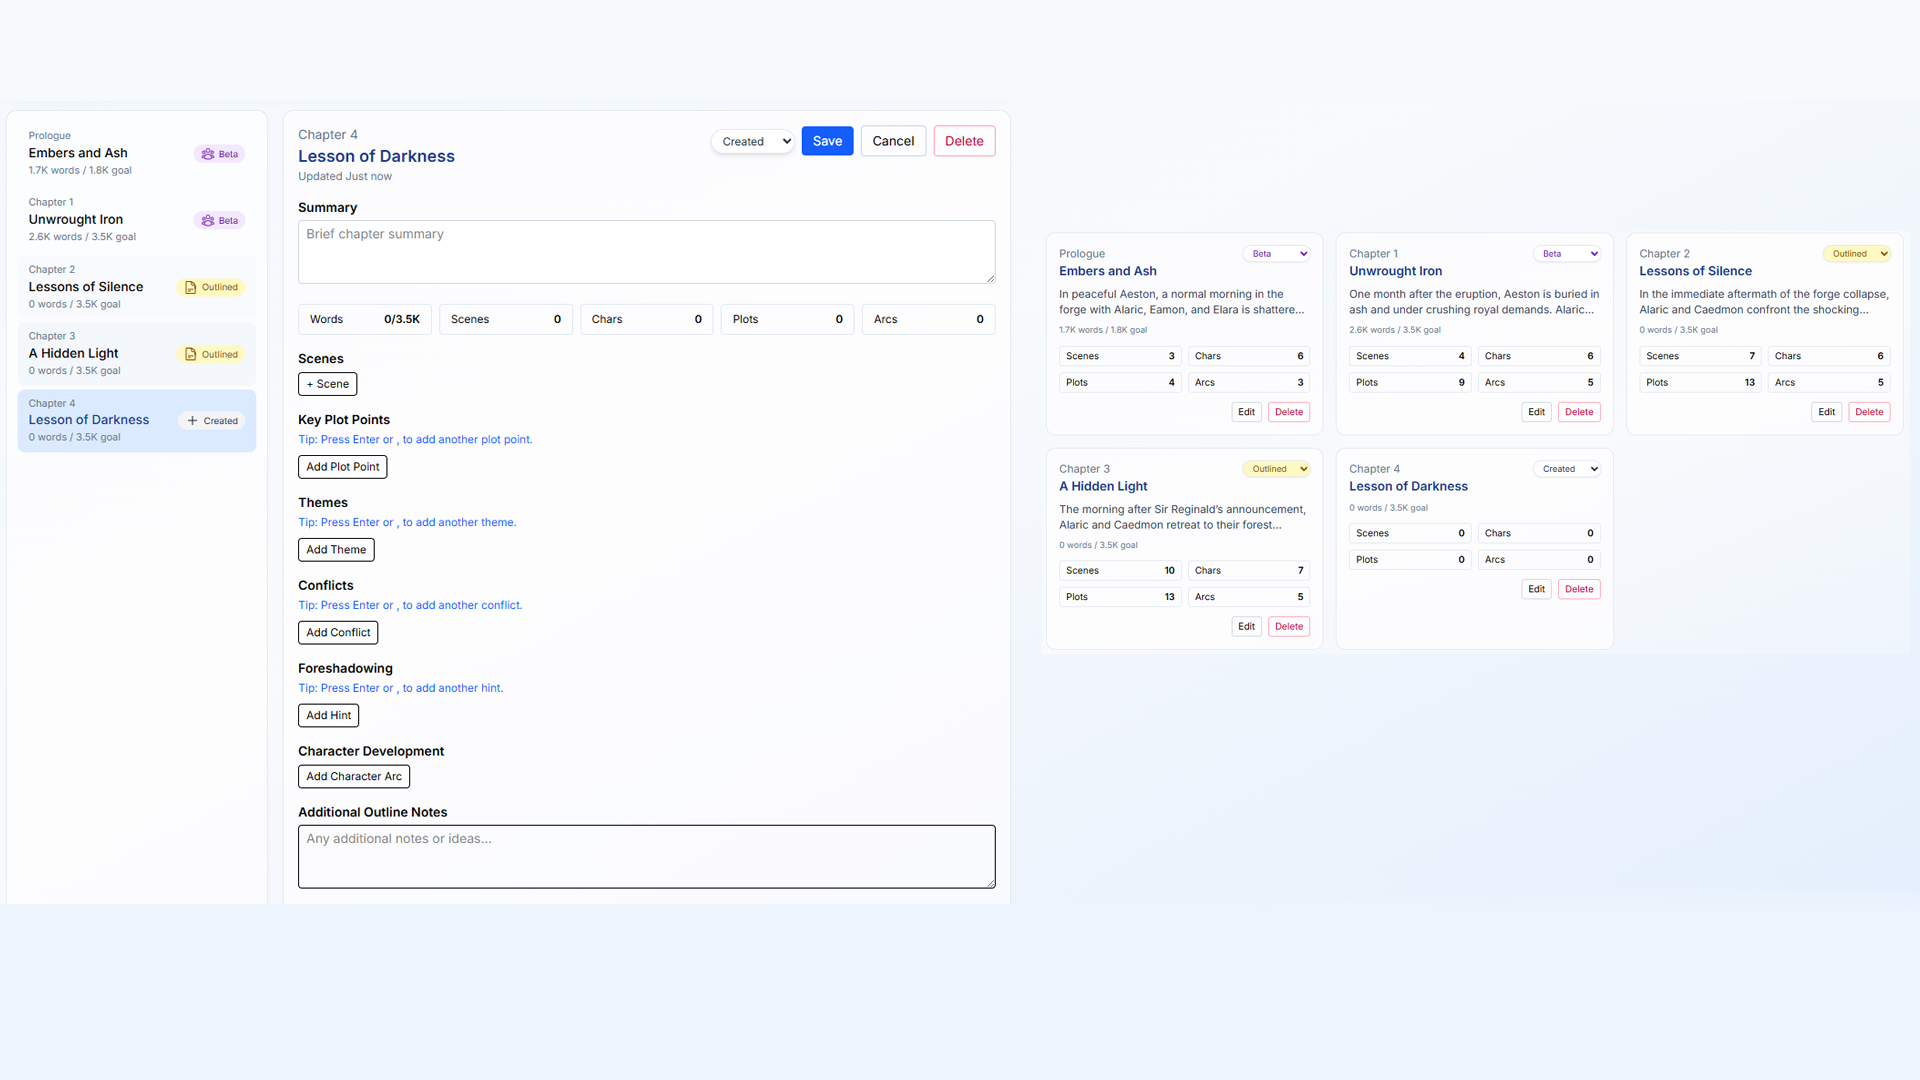Delete the A Hidden Light chapter card
1920x1080 pixels.
(1288, 627)
